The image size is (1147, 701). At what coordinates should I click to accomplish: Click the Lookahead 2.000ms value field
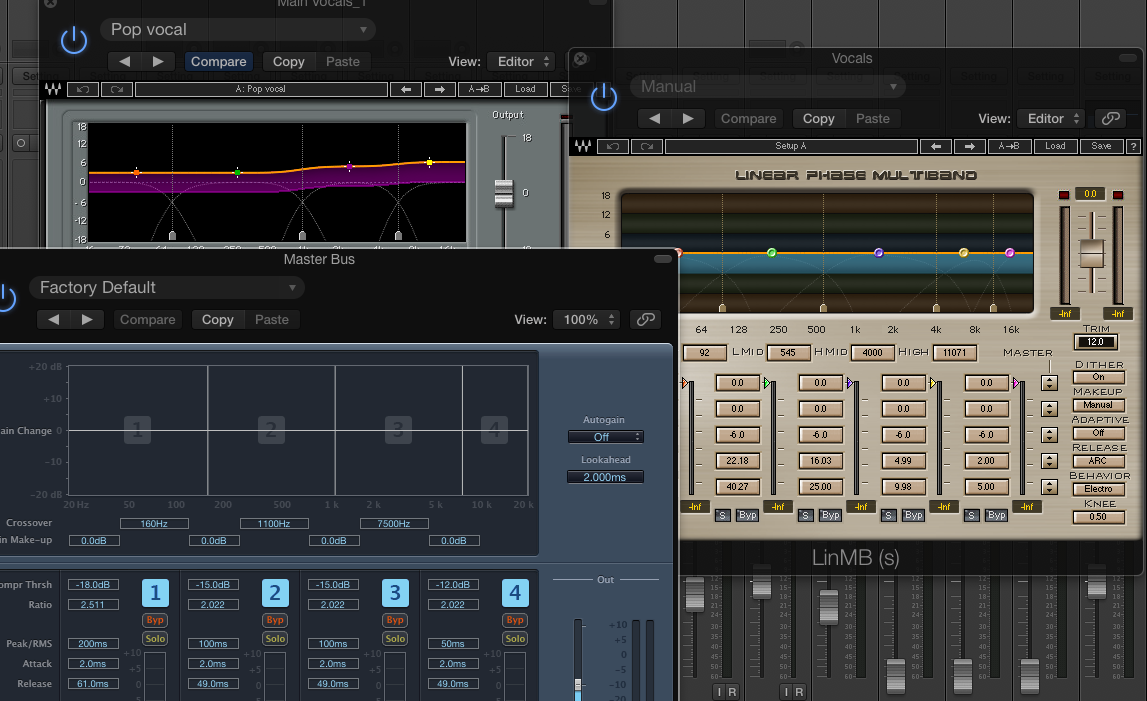tap(605, 477)
